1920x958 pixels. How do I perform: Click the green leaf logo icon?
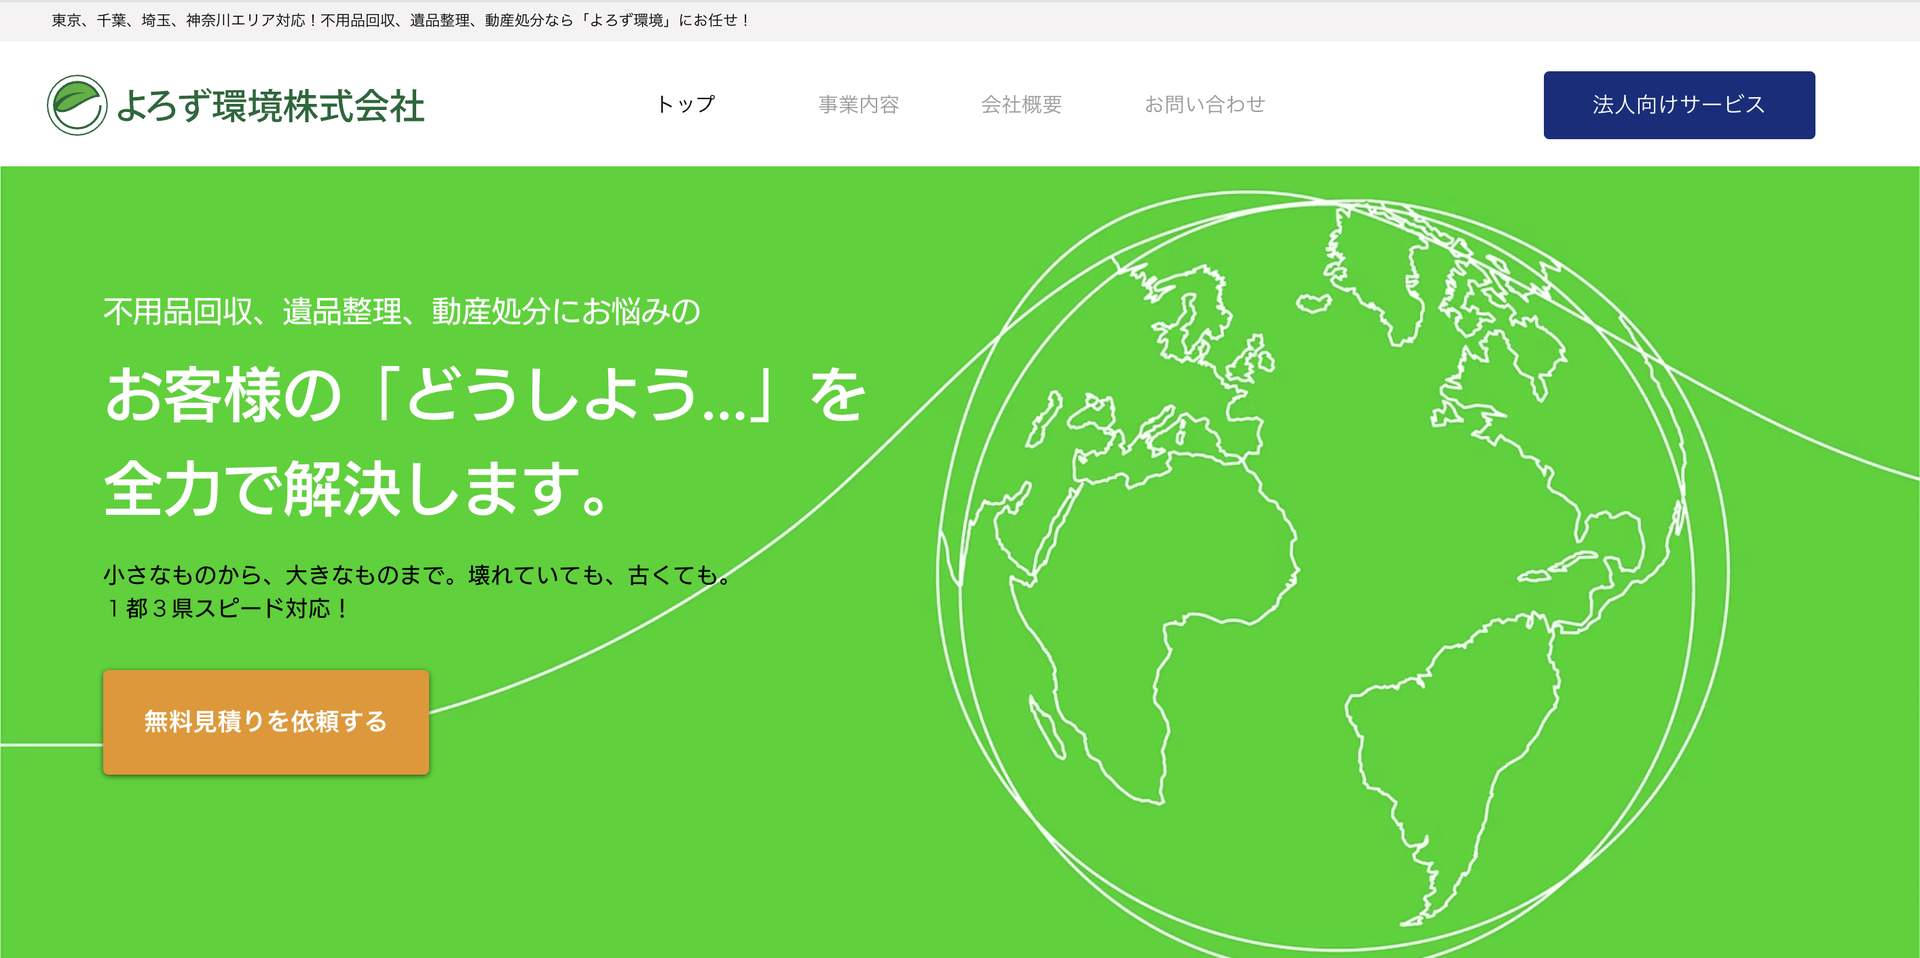click(77, 105)
